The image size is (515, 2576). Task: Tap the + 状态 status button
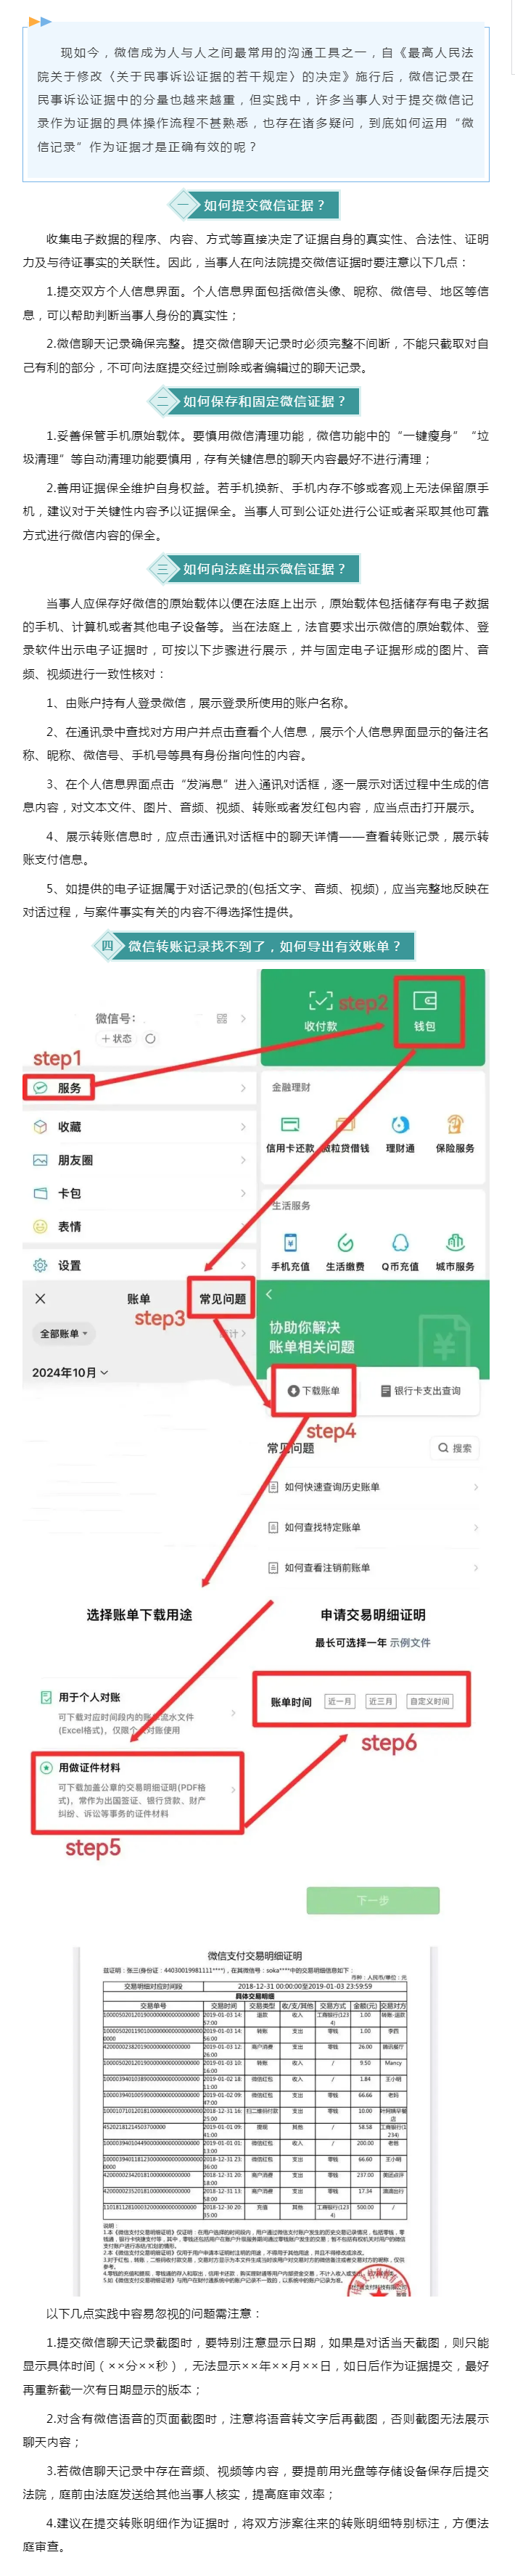[116, 1038]
